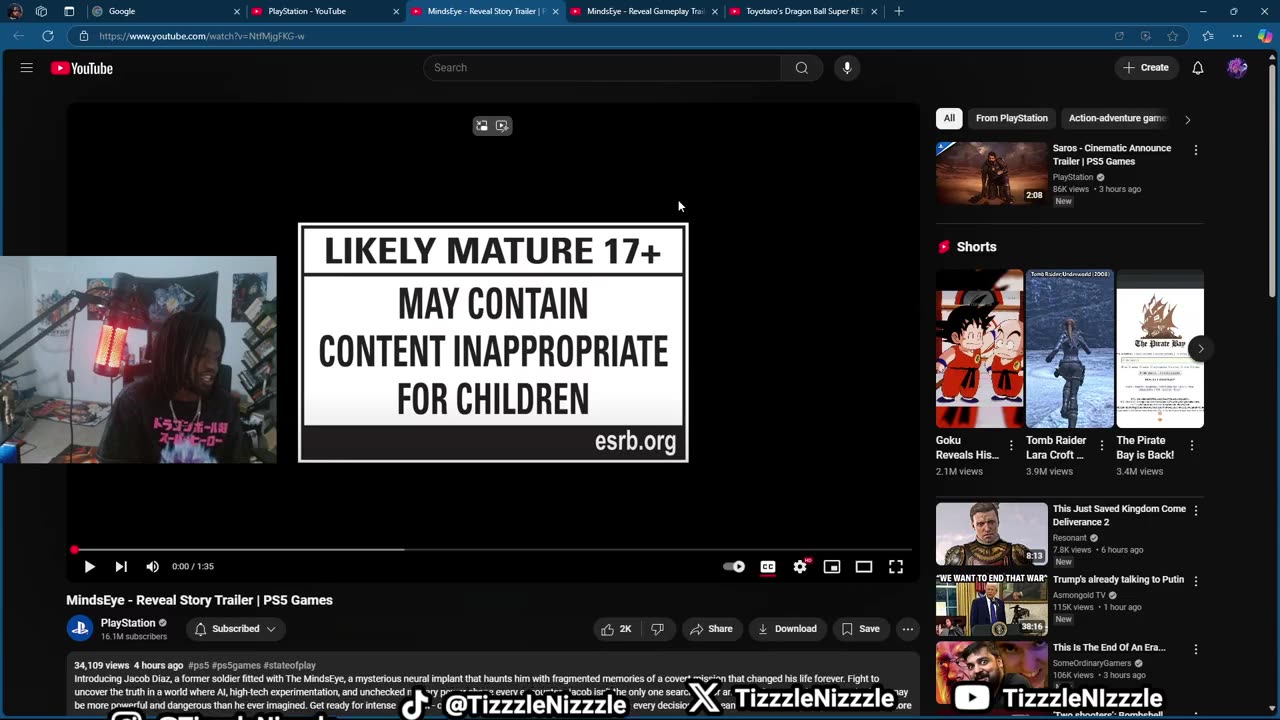1280x720 pixels.
Task: Open the Tomb Raider Lara Croft short
Action: click(1070, 349)
